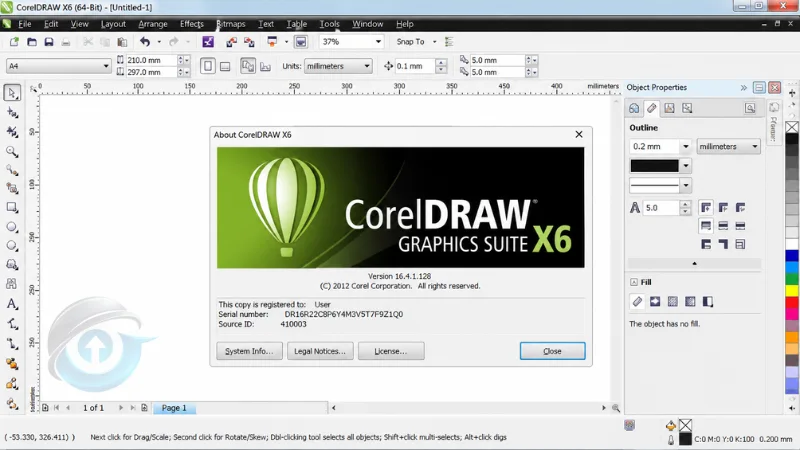This screenshot has height=450, width=800.
Task: Select the Polygon tool in the toolbox
Action: (x=12, y=246)
